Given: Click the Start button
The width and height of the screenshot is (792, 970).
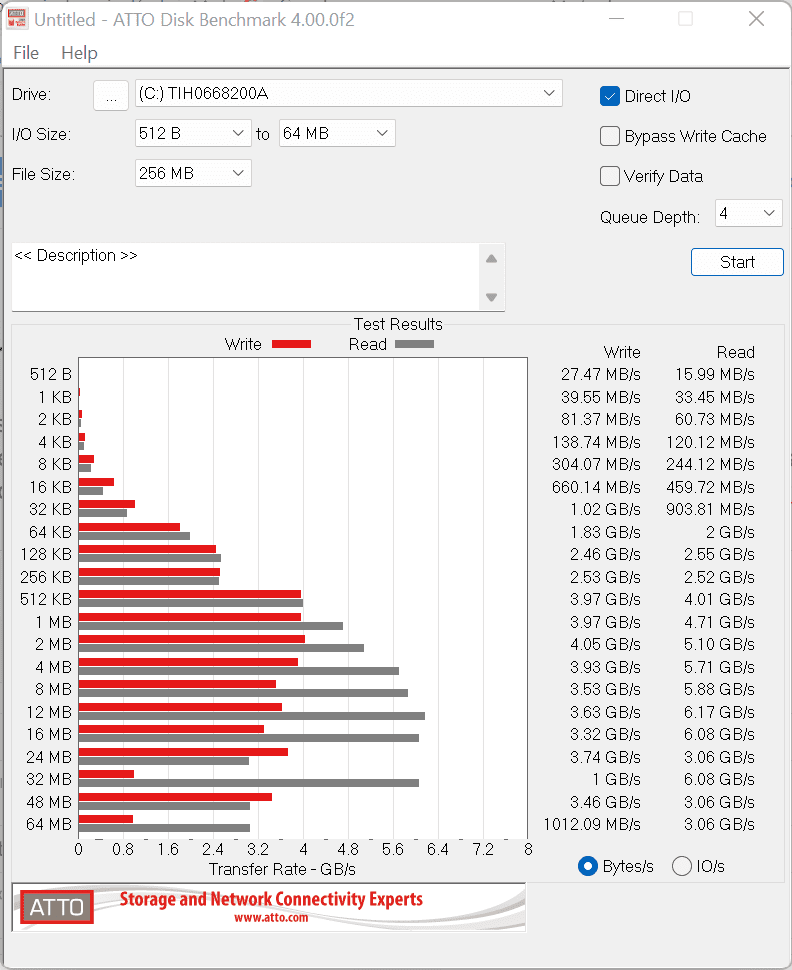Looking at the screenshot, I should coord(737,262).
